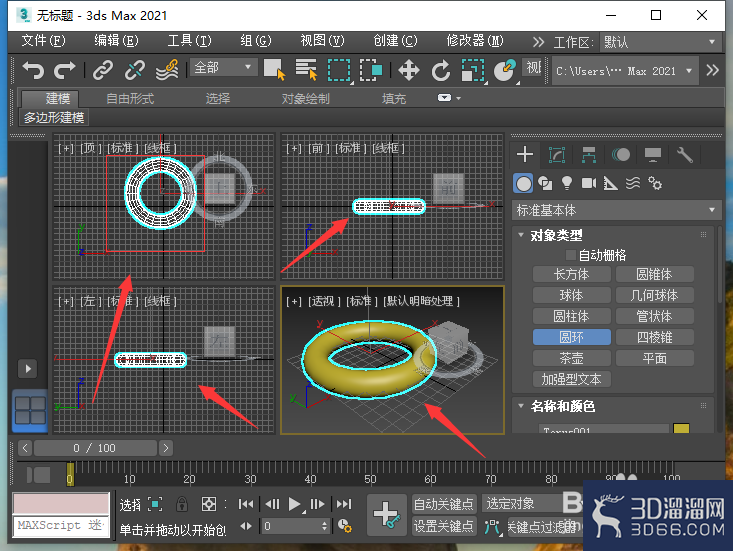Select Geometry category sphere icon
Screen dimensions: 733x551
click(523, 183)
